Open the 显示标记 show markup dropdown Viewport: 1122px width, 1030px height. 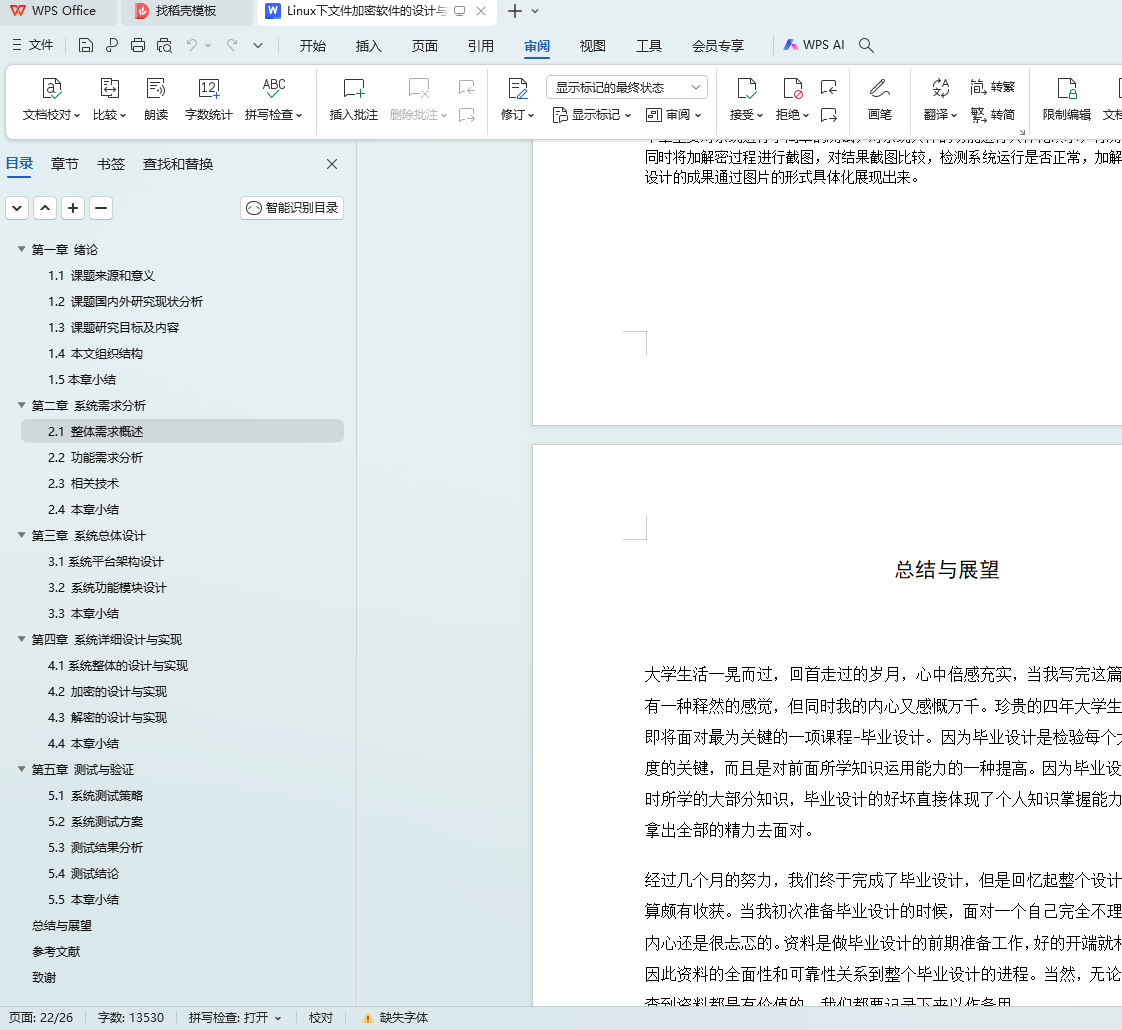click(x=592, y=115)
